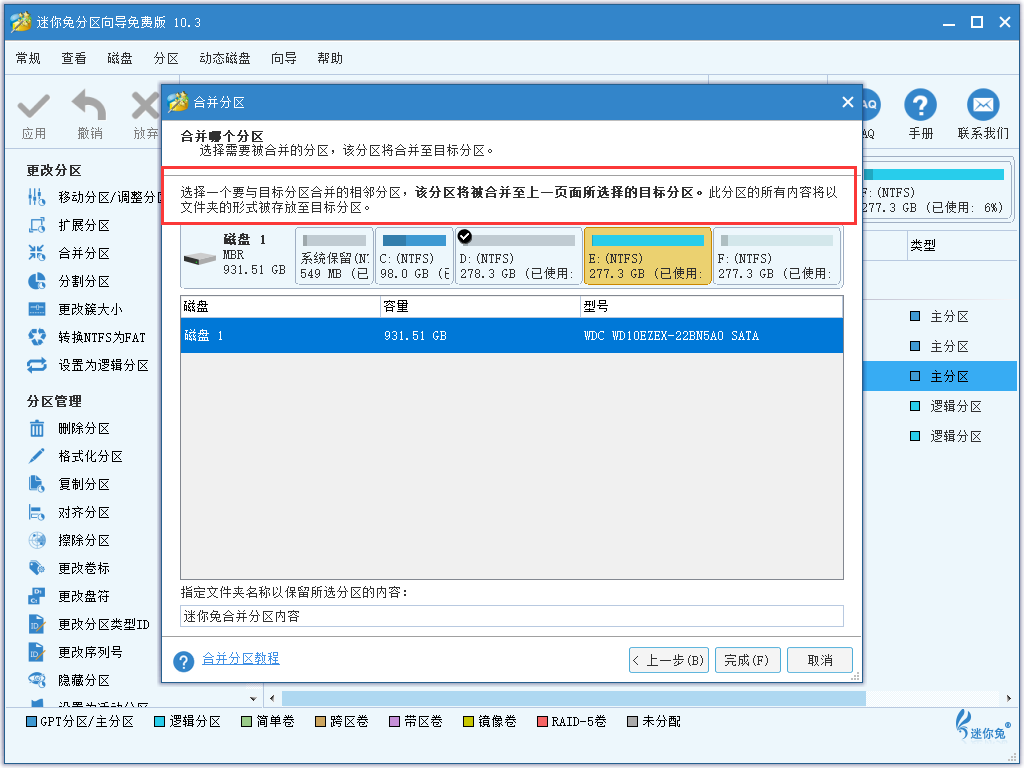The image size is (1024, 768).
Task: Click the 隐藏分区 icon
Action: (x=37, y=680)
